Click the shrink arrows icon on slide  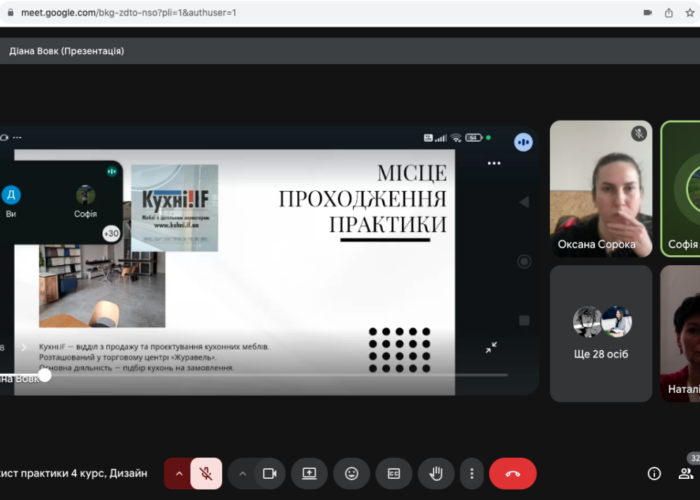[x=492, y=347]
